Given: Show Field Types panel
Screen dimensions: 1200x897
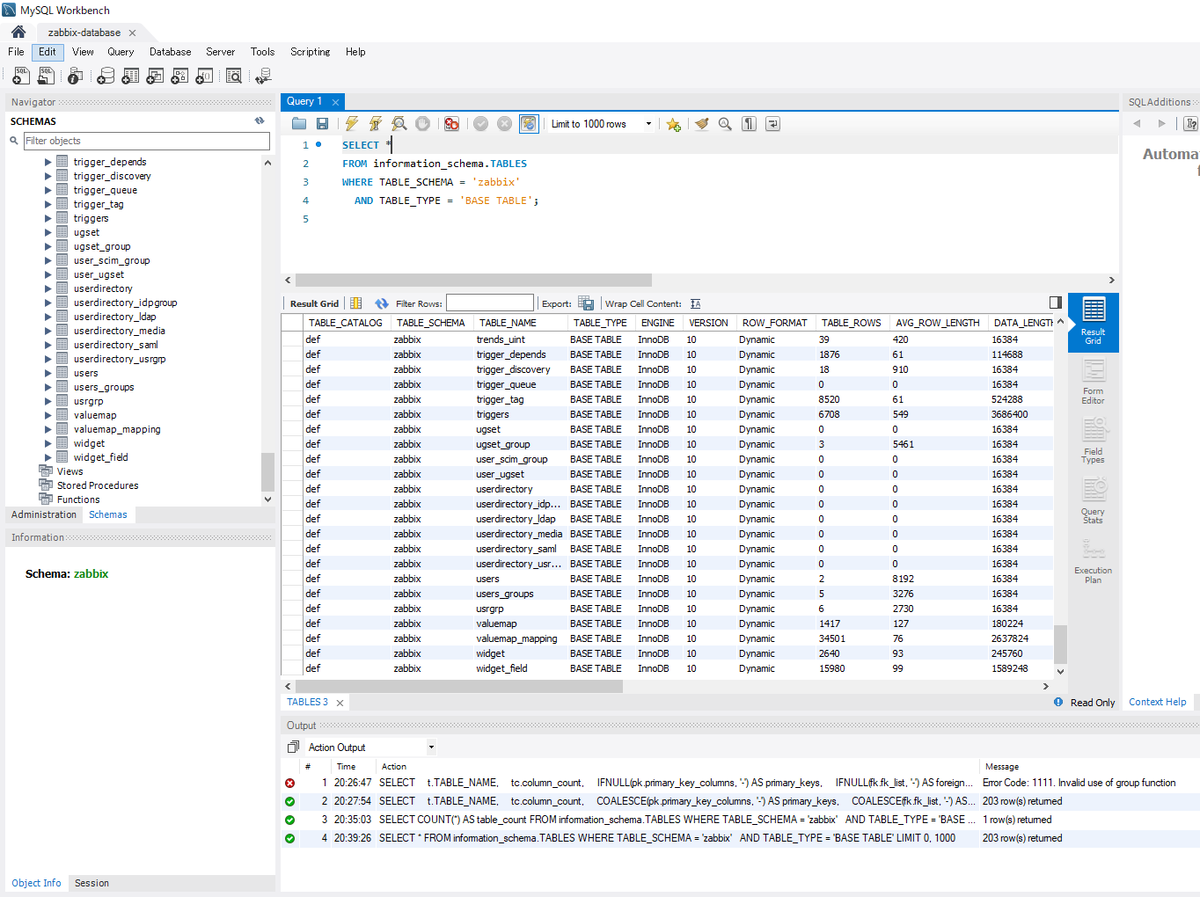Looking at the screenshot, I should pyautogui.click(x=1093, y=441).
